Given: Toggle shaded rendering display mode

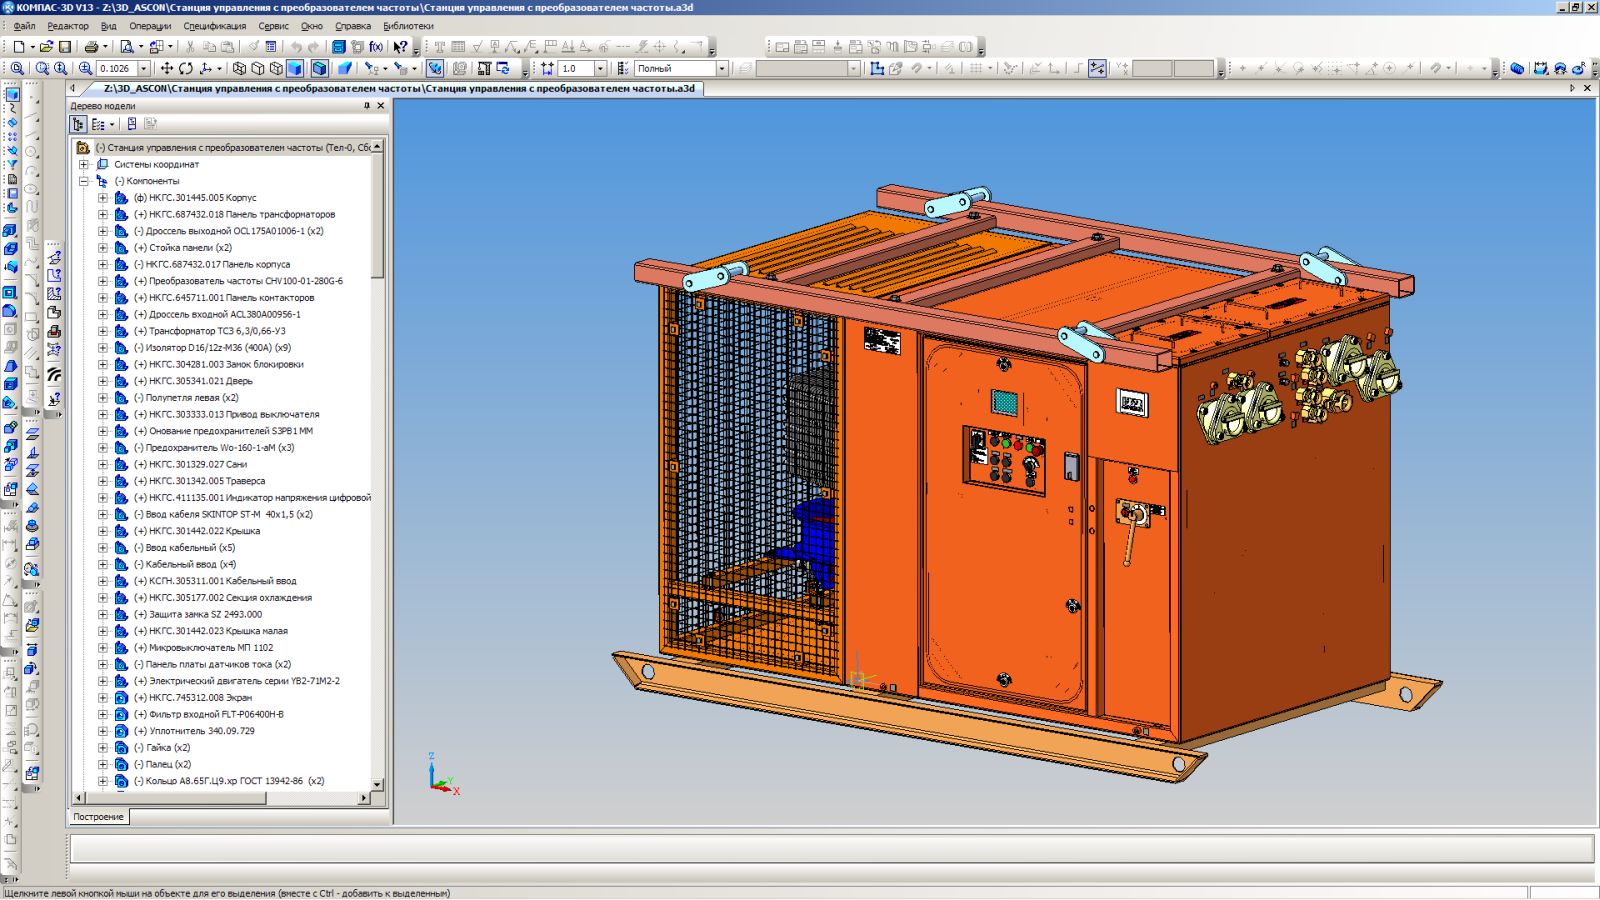Looking at the screenshot, I should point(295,69).
